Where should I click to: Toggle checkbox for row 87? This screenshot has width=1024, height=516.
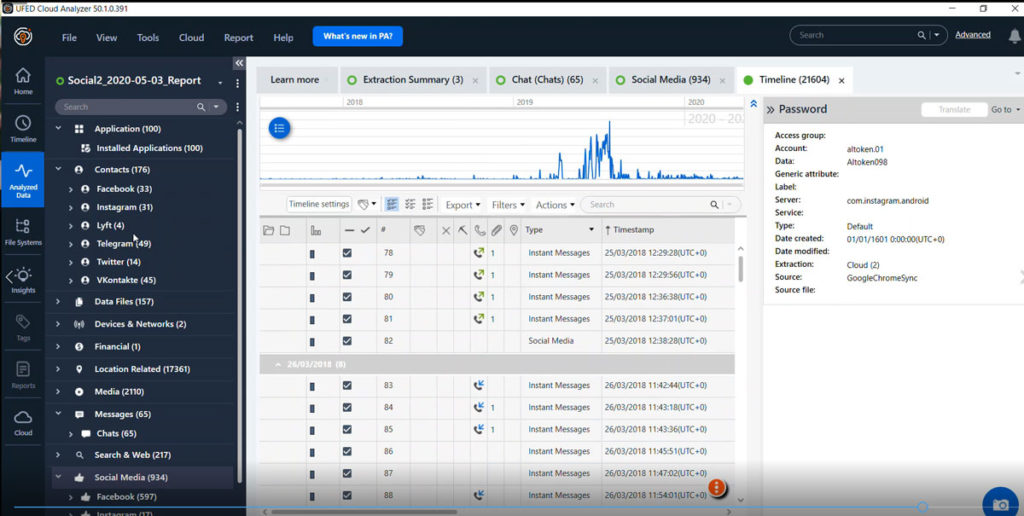point(347,474)
